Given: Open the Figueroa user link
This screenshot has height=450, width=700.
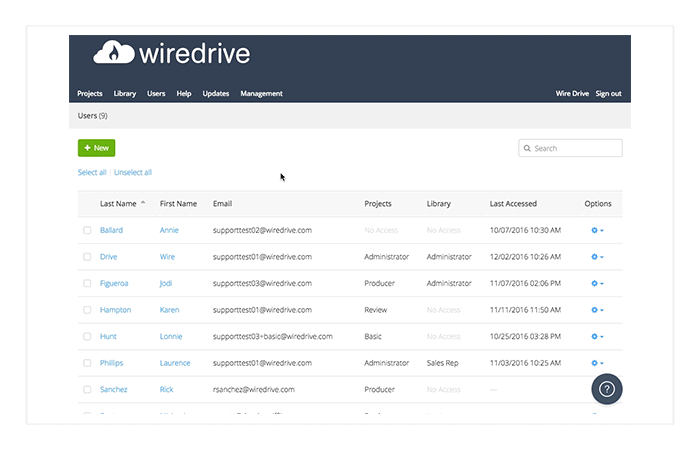Looking at the screenshot, I should pos(114,283).
